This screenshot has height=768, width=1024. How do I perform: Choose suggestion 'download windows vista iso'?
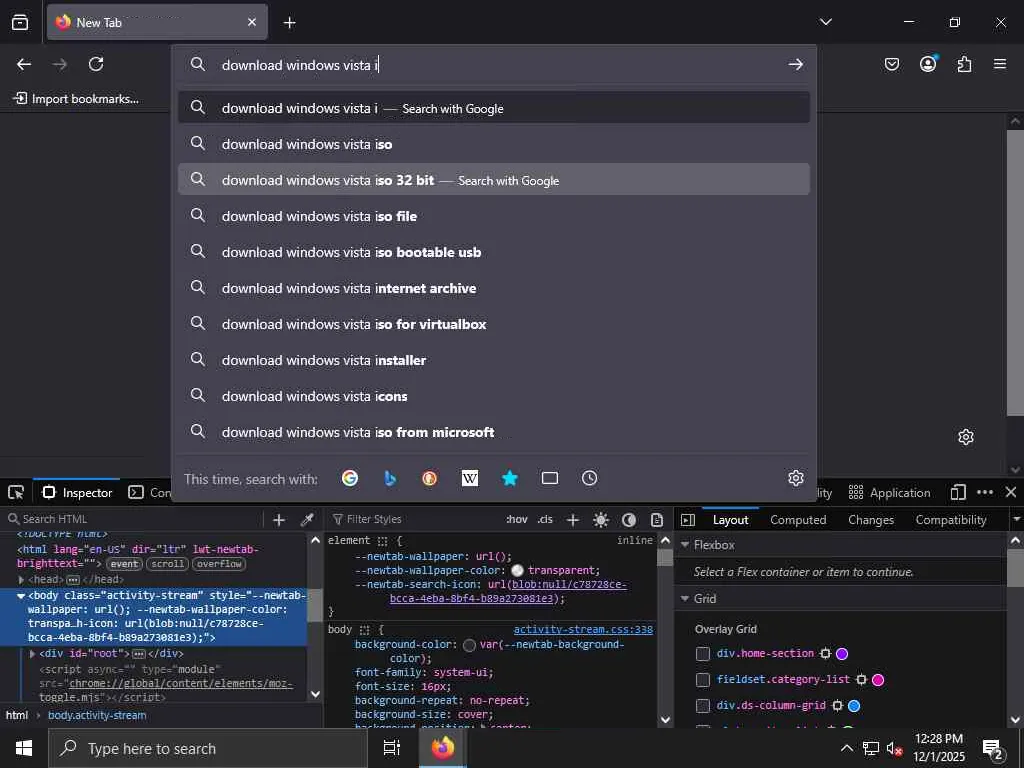(x=494, y=144)
